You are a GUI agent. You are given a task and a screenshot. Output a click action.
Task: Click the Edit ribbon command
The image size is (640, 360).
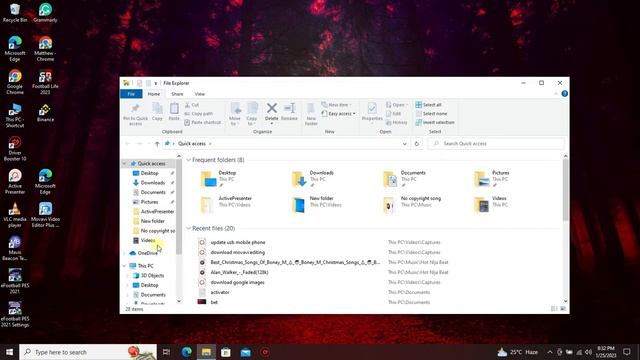(393, 114)
